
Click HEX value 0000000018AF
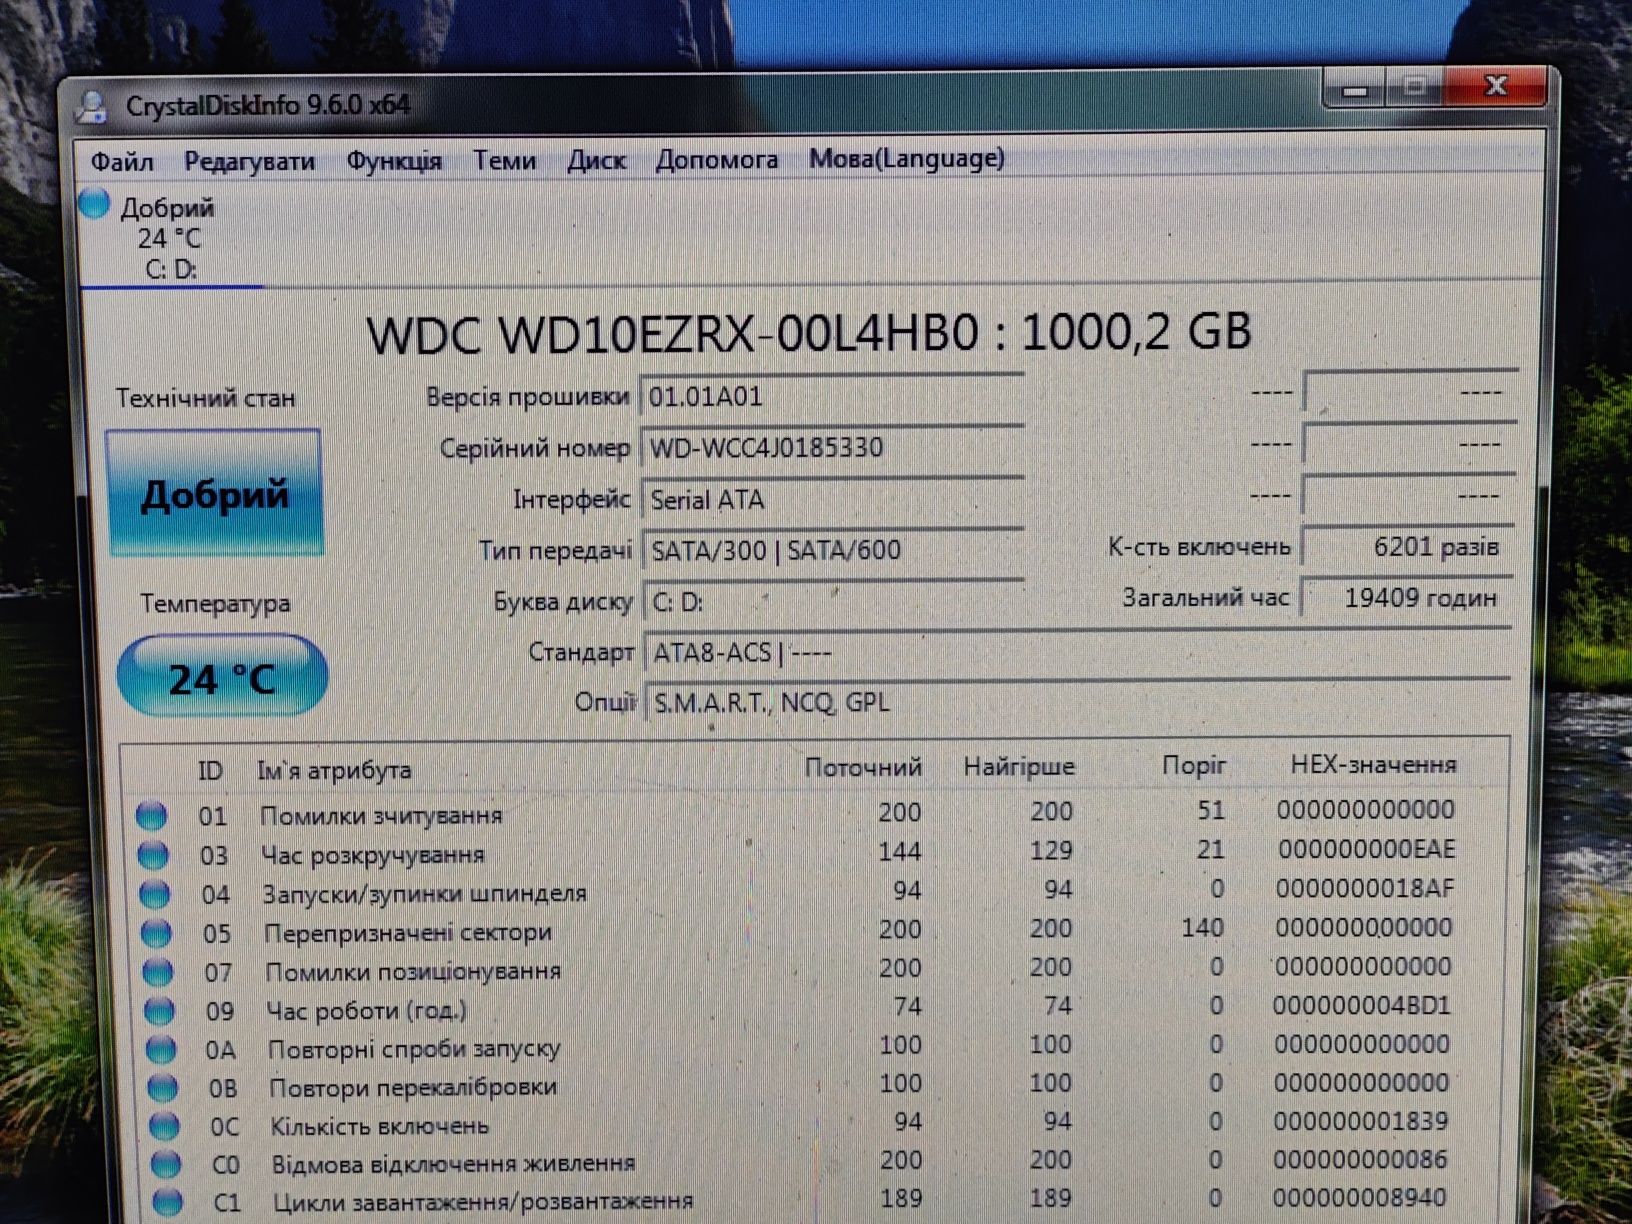click(x=1365, y=889)
